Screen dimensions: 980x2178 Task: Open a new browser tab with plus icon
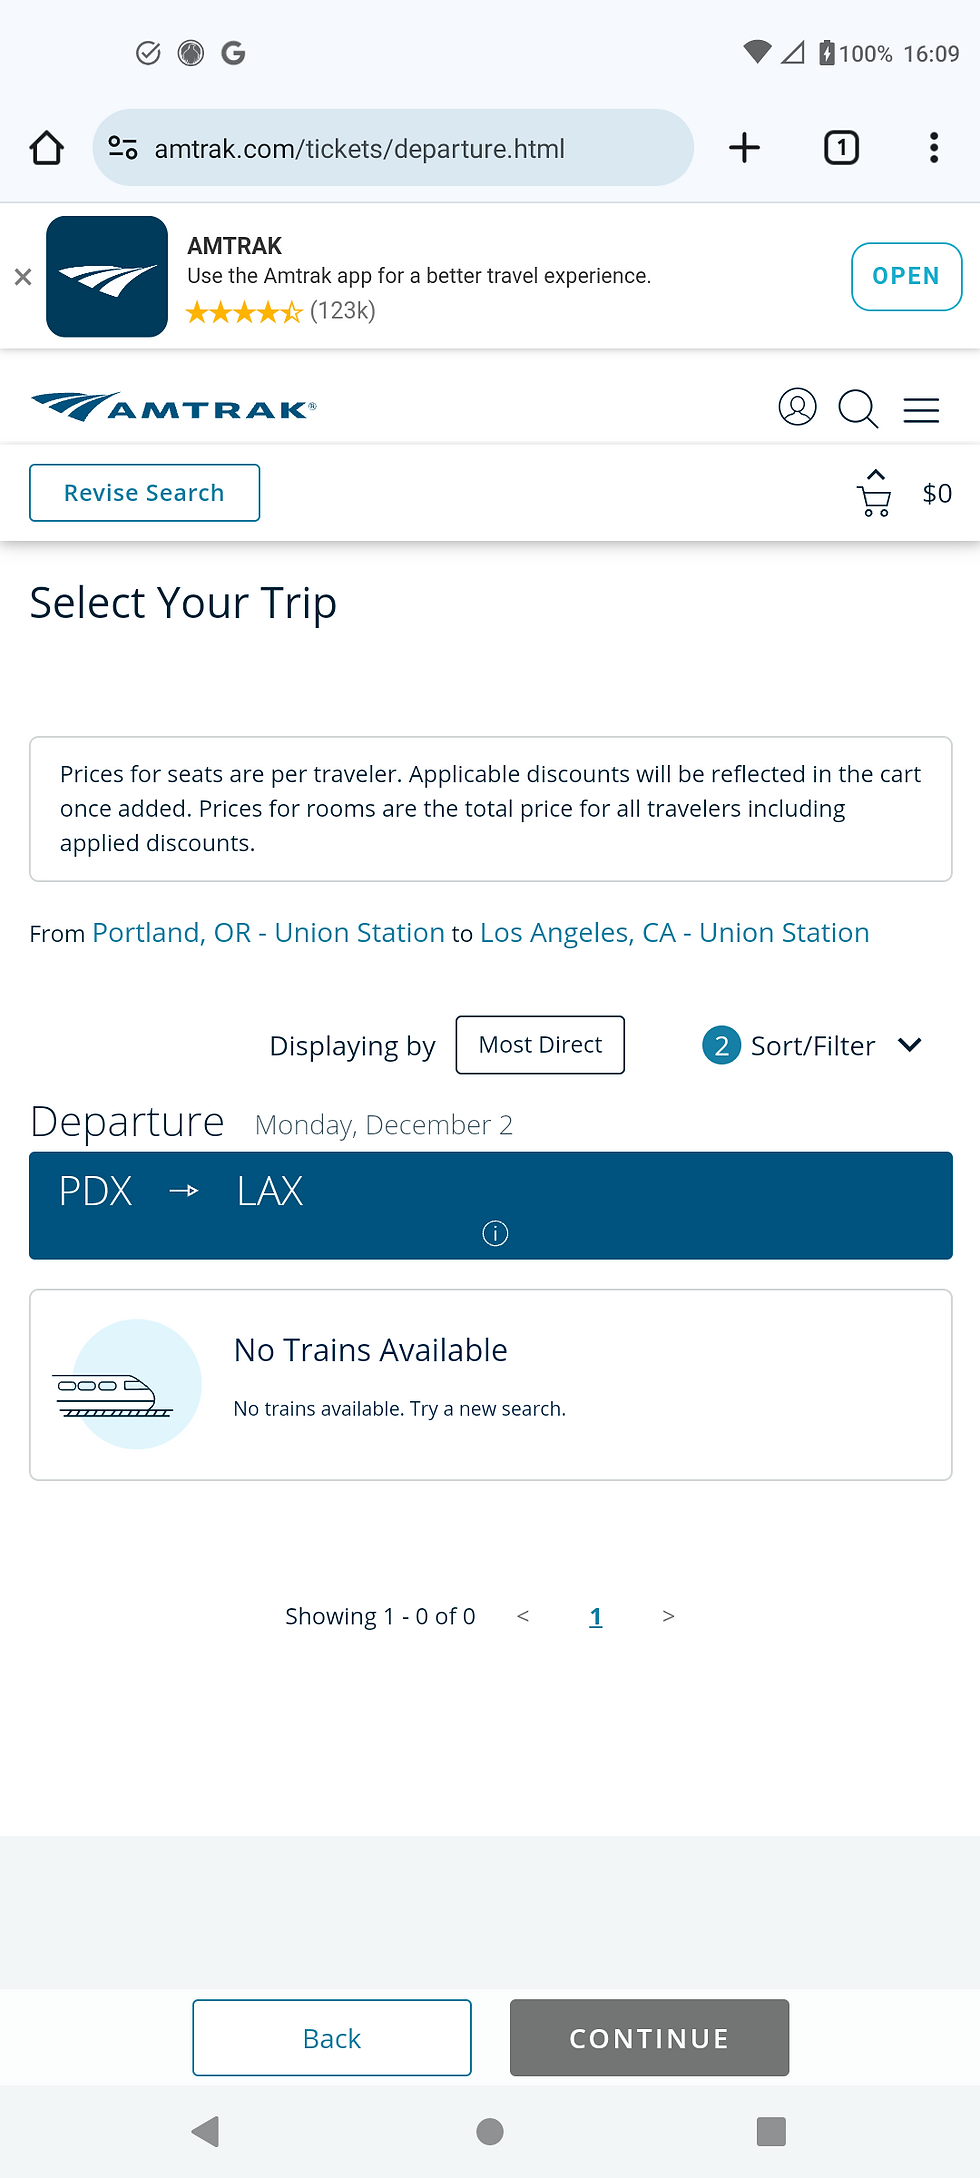click(x=744, y=148)
